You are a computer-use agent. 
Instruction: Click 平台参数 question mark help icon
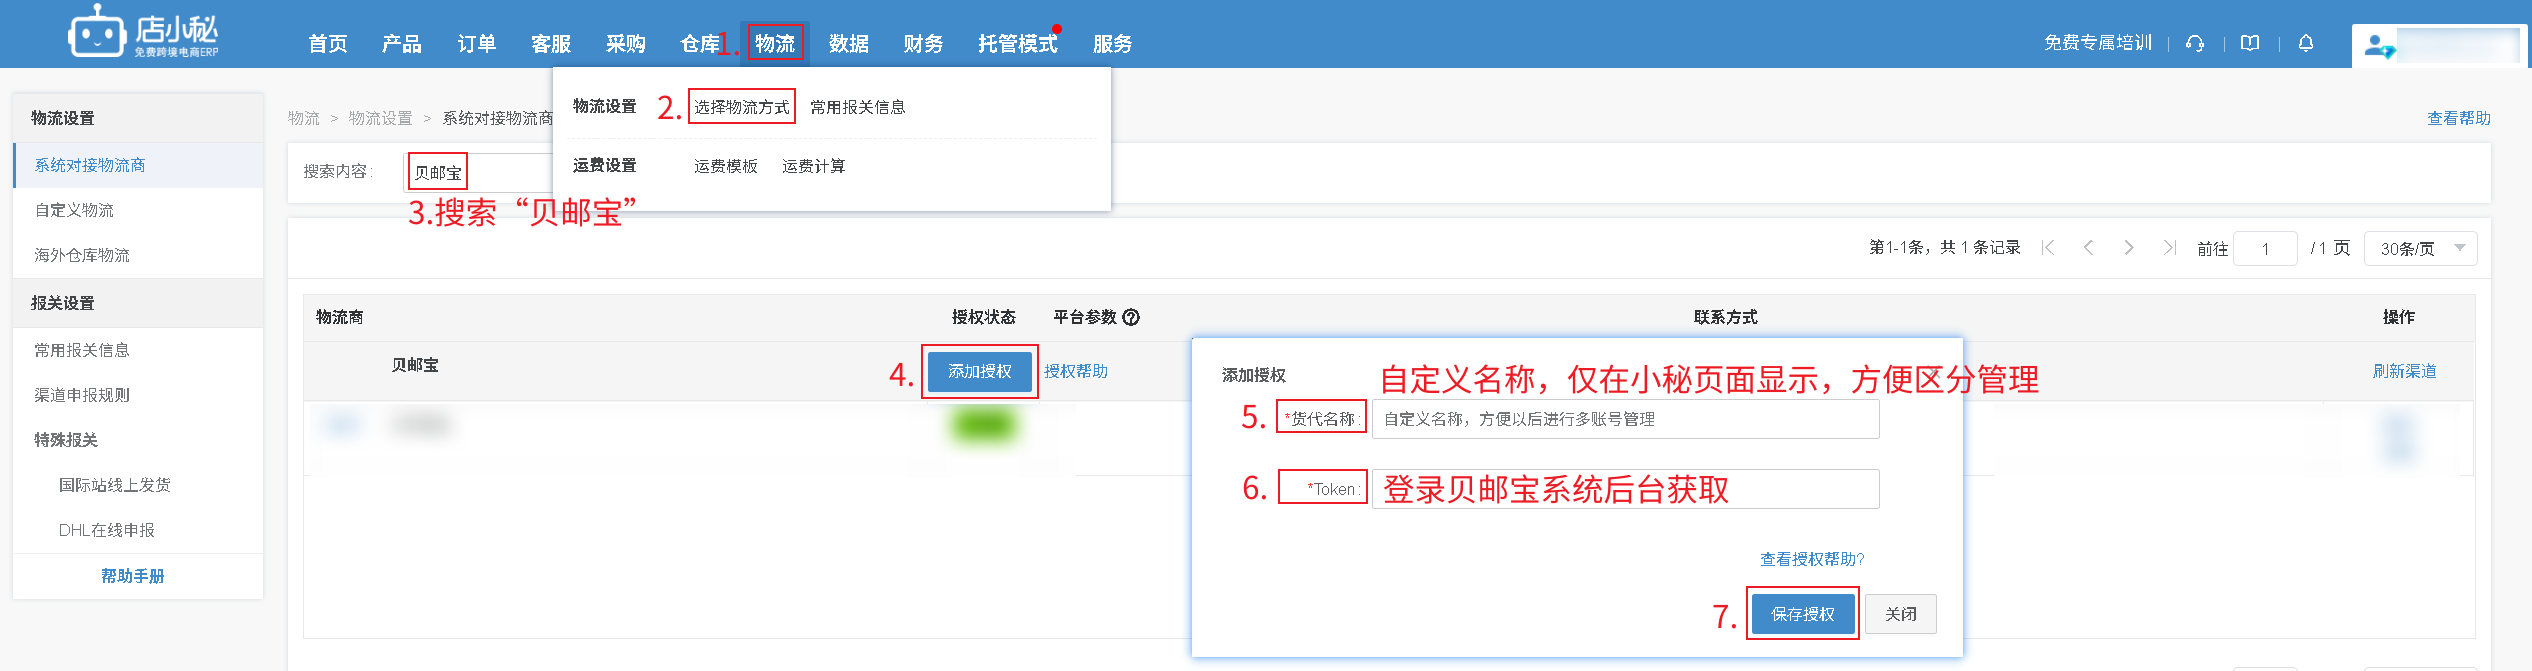click(1131, 317)
